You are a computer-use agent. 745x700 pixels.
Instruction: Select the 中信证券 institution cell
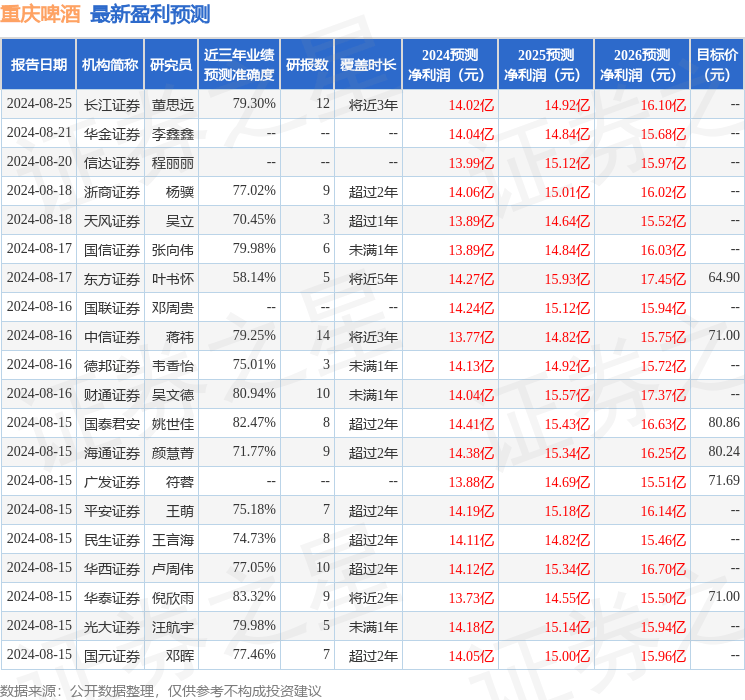point(112,337)
